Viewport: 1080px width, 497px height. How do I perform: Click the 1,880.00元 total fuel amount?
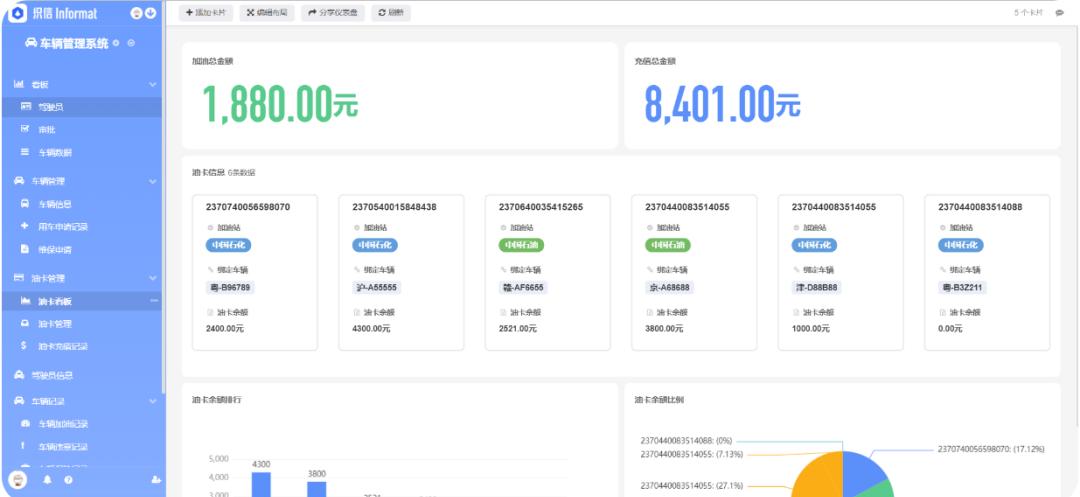point(280,105)
